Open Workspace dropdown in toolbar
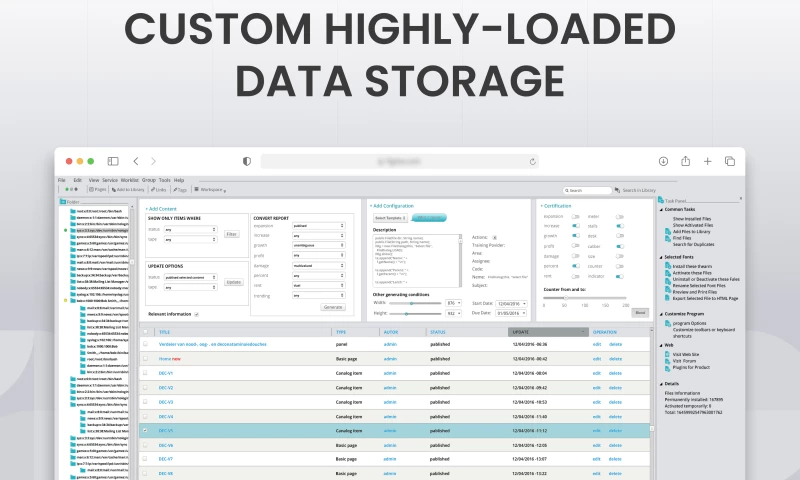 pyautogui.click(x=213, y=190)
